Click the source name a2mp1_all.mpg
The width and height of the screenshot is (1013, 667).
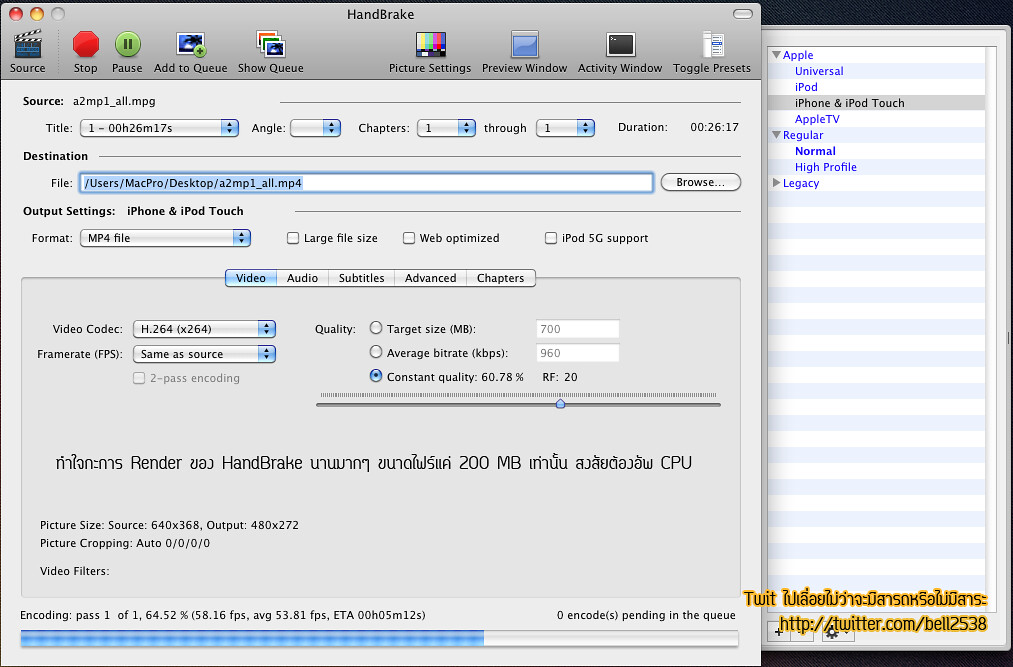[x=114, y=101]
